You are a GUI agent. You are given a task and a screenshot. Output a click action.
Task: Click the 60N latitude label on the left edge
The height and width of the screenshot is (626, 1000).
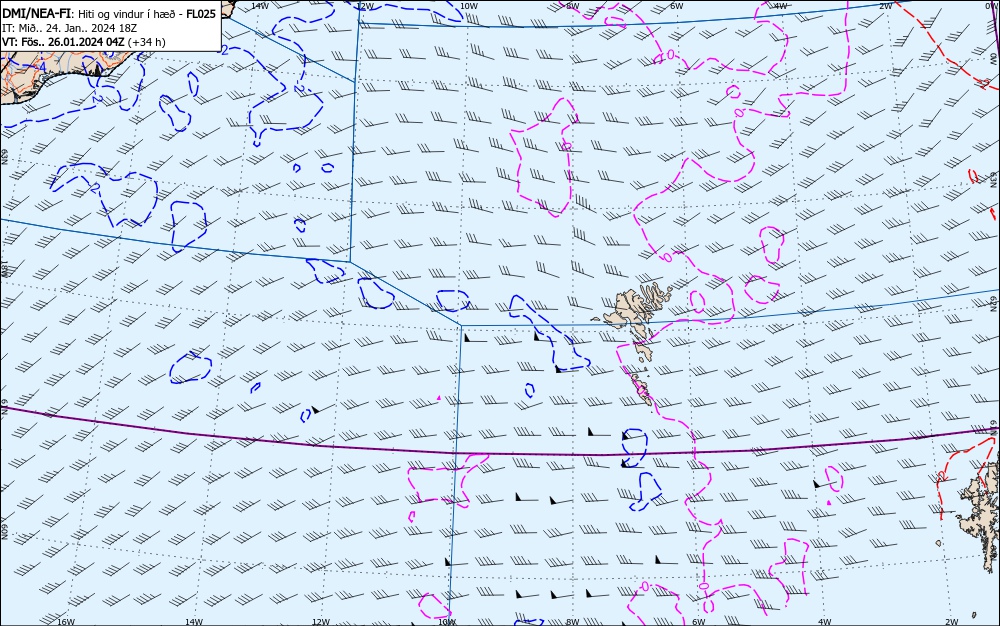click(4, 532)
